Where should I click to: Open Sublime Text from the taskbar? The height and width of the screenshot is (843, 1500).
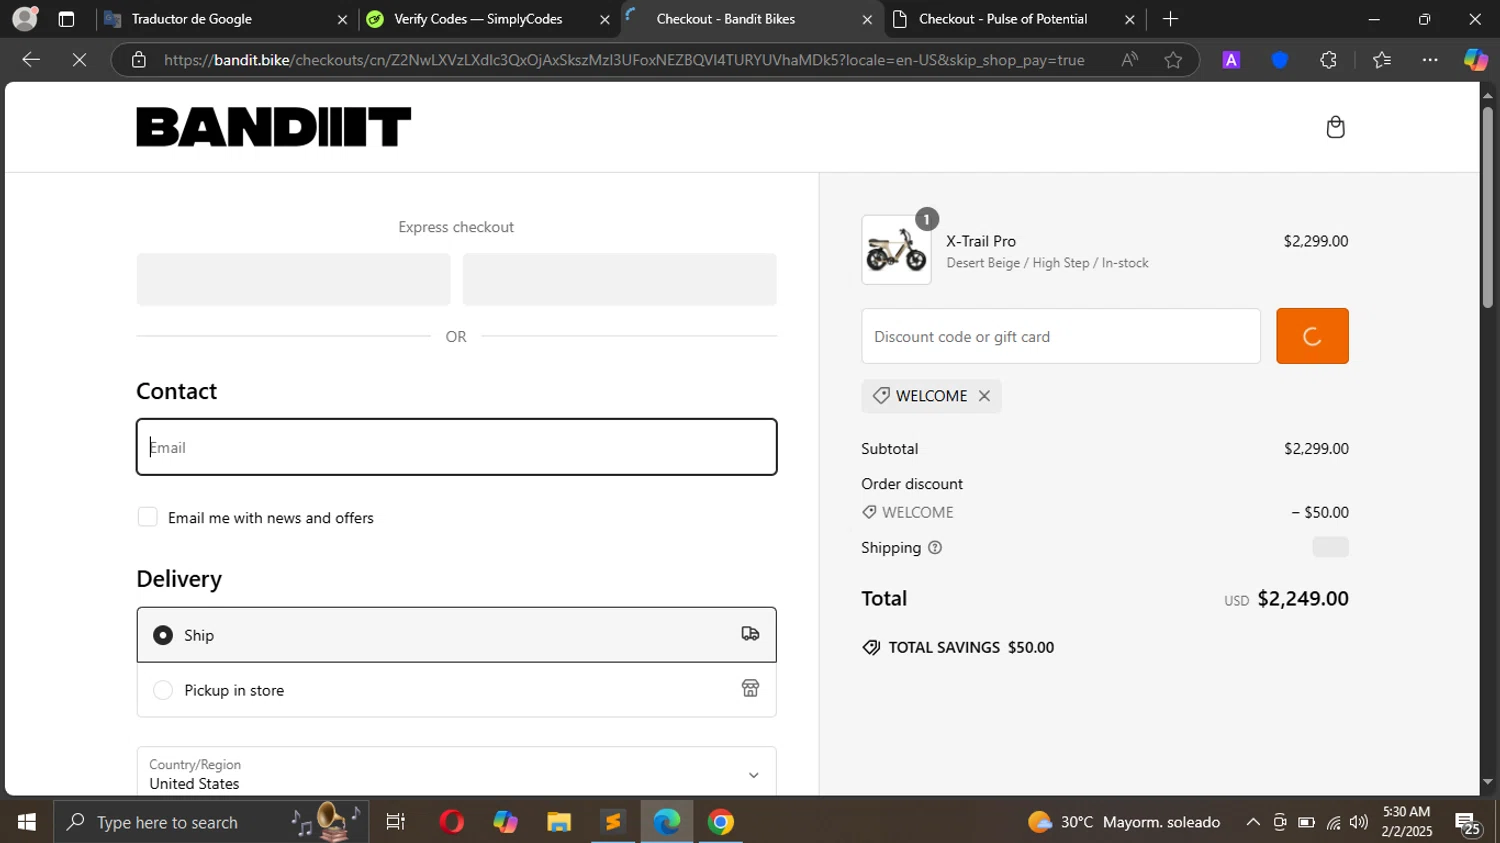[x=613, y=822]
